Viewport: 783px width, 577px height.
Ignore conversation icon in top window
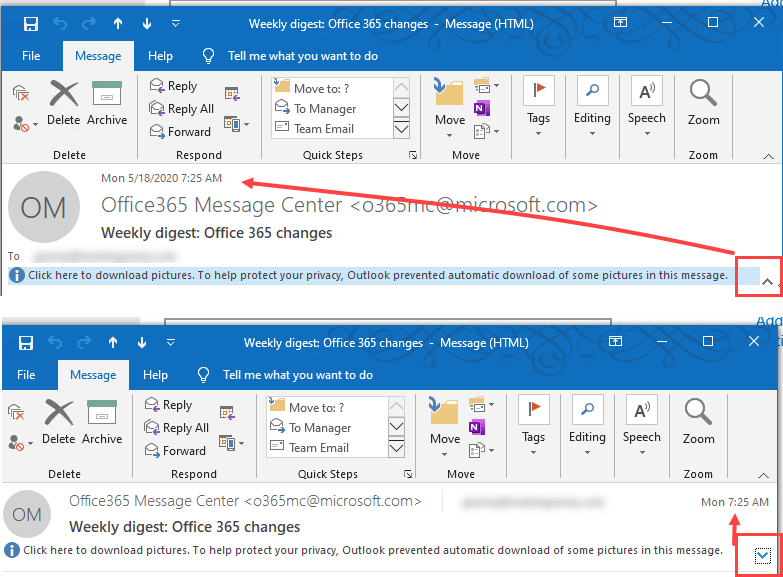click(x=21, y=92)
